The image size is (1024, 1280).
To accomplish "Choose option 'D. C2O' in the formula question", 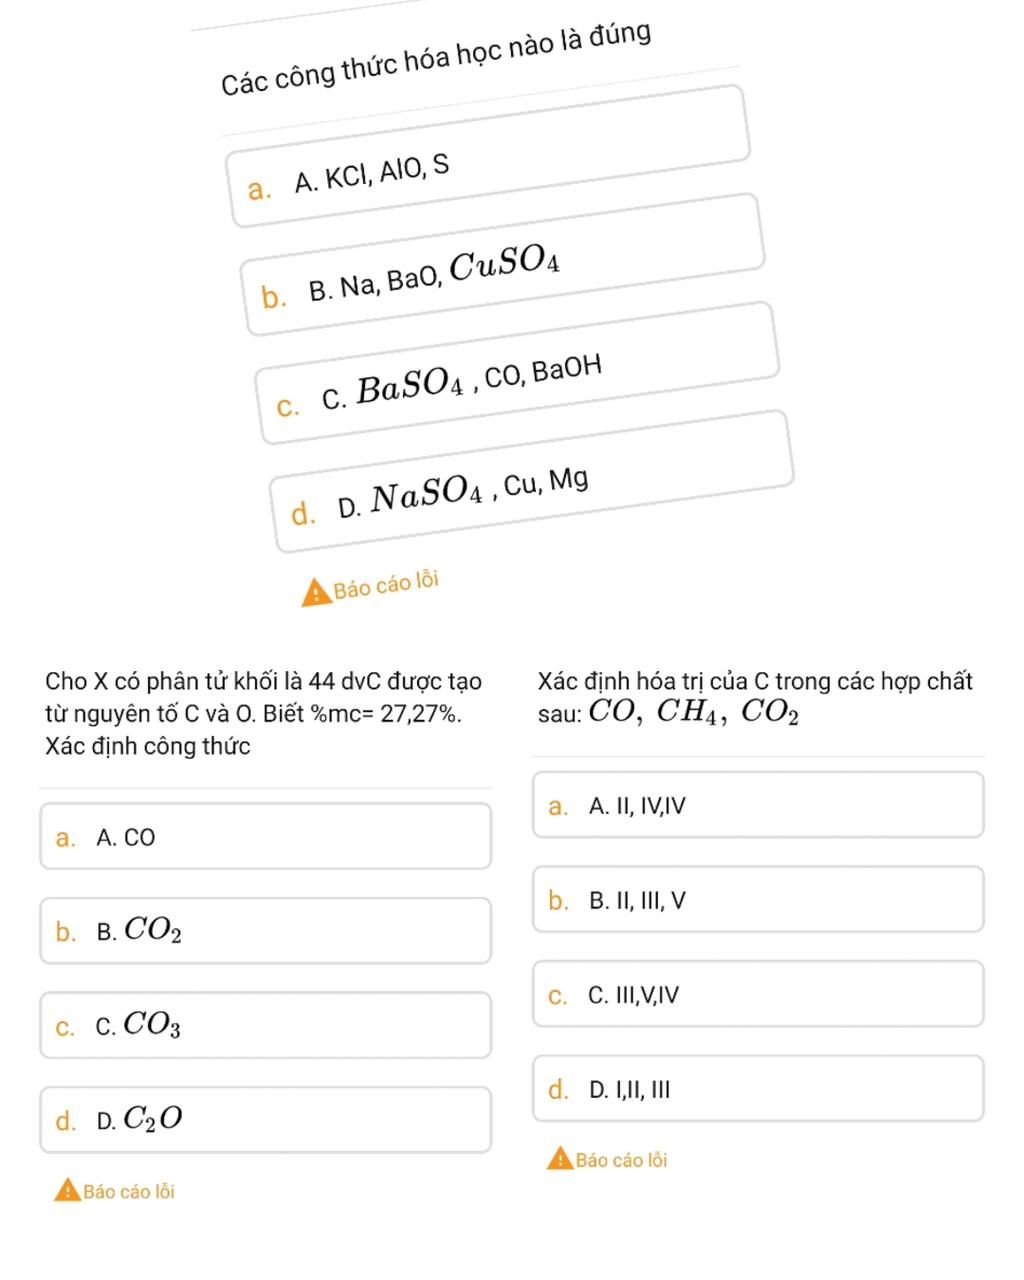I will pos(265,1118).
